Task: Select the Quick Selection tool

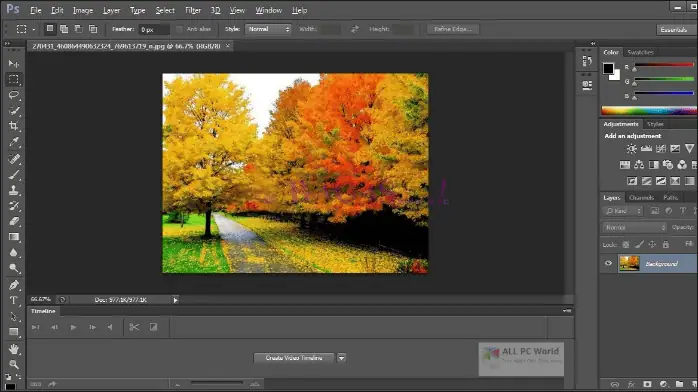Action: pyautogui.click(x=14, y=110)
